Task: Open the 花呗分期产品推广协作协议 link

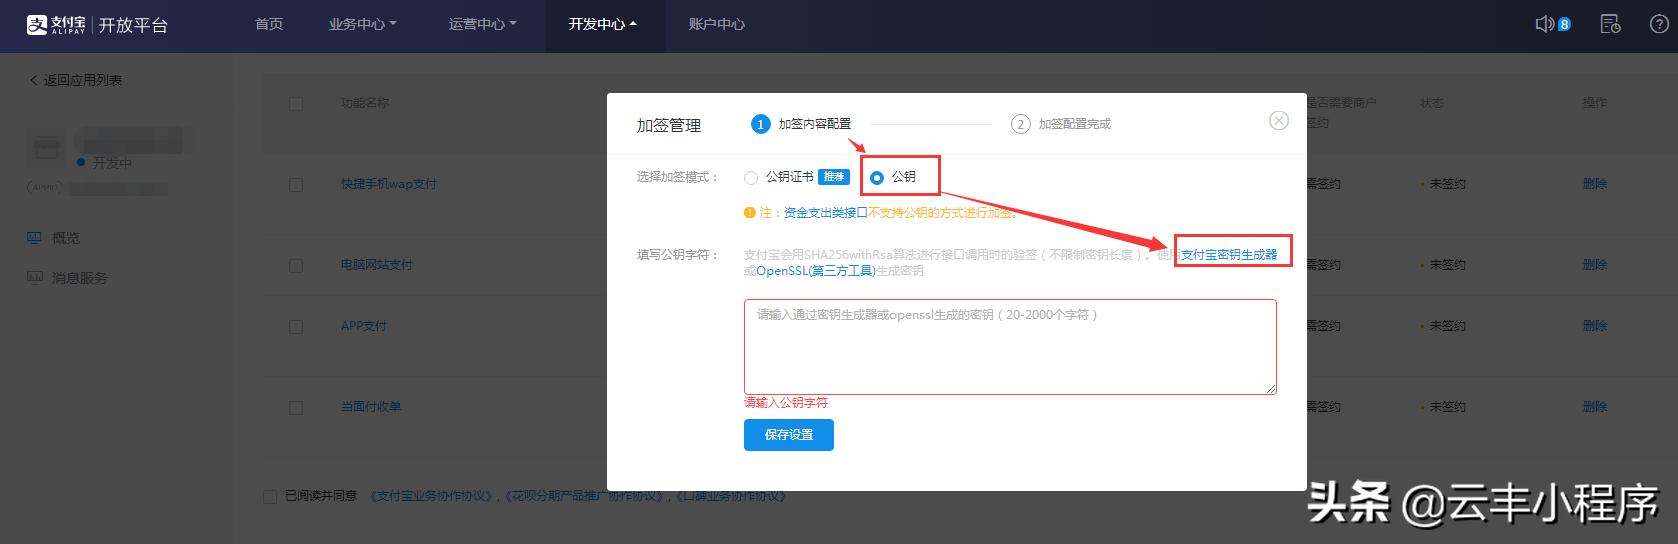Action: [x=586, y=496]
